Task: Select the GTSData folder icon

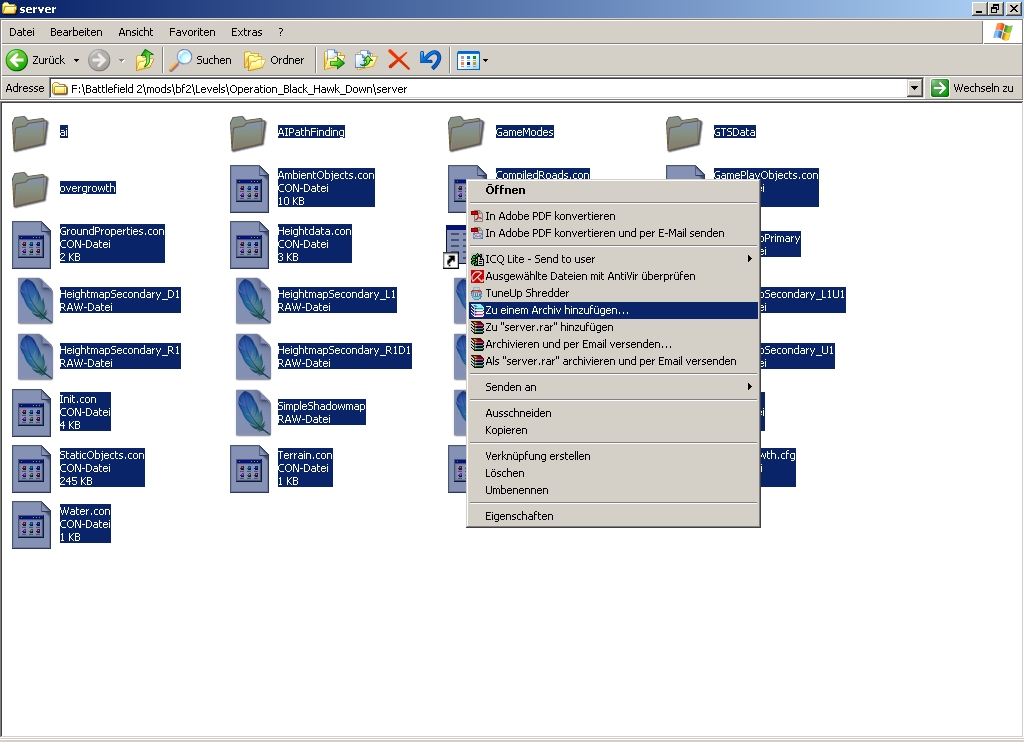Action: pos(685,133)
